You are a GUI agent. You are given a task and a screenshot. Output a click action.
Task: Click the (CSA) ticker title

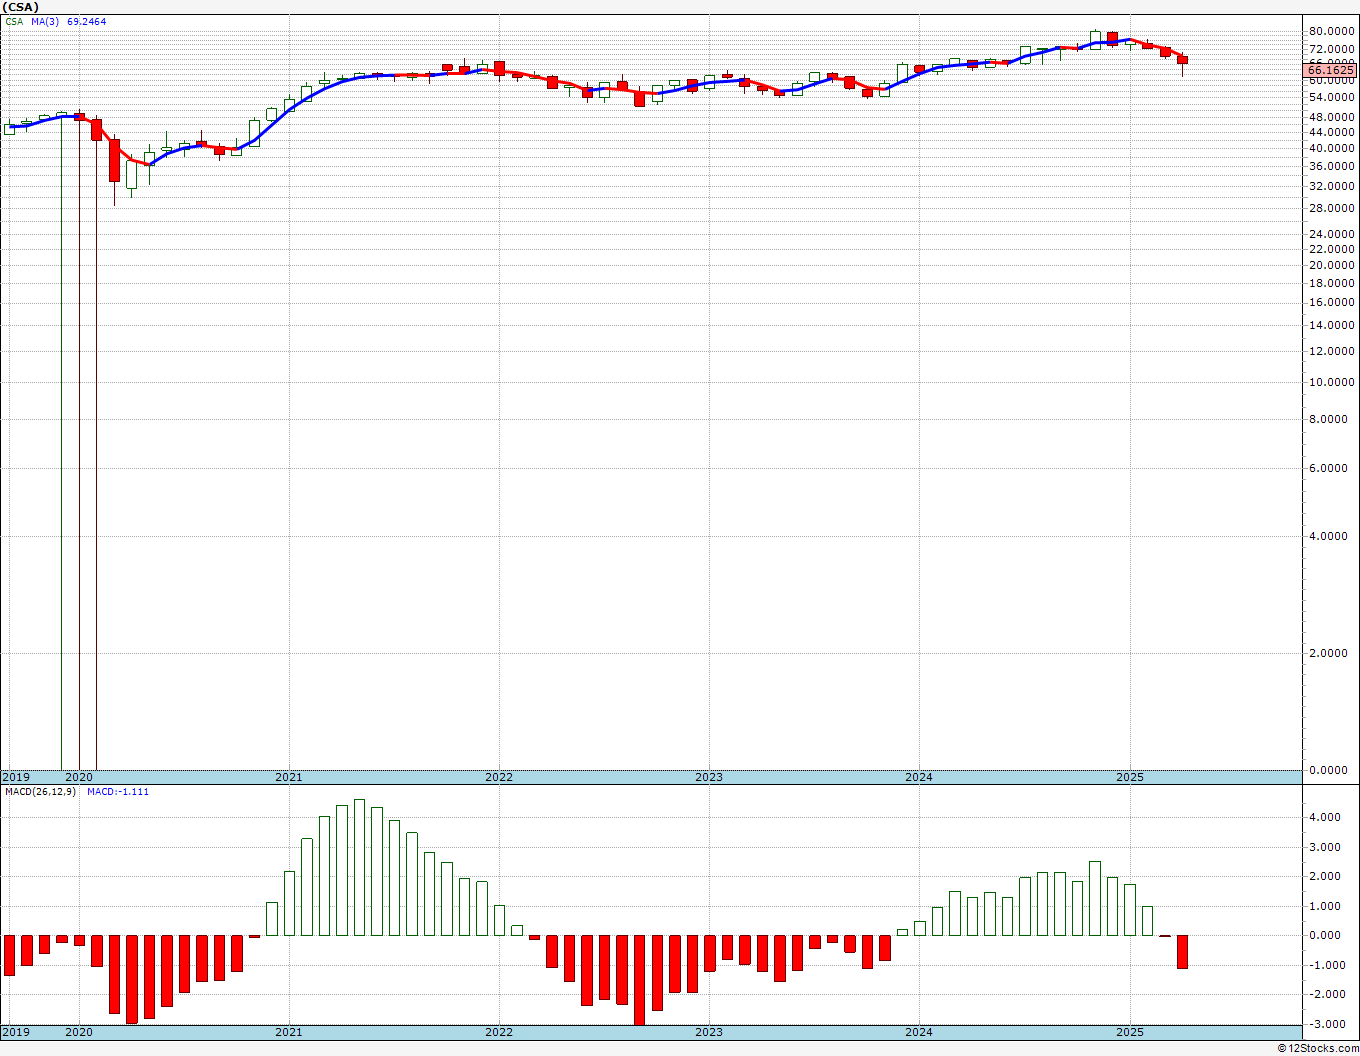pyautogui.click(x=19, y=7)
